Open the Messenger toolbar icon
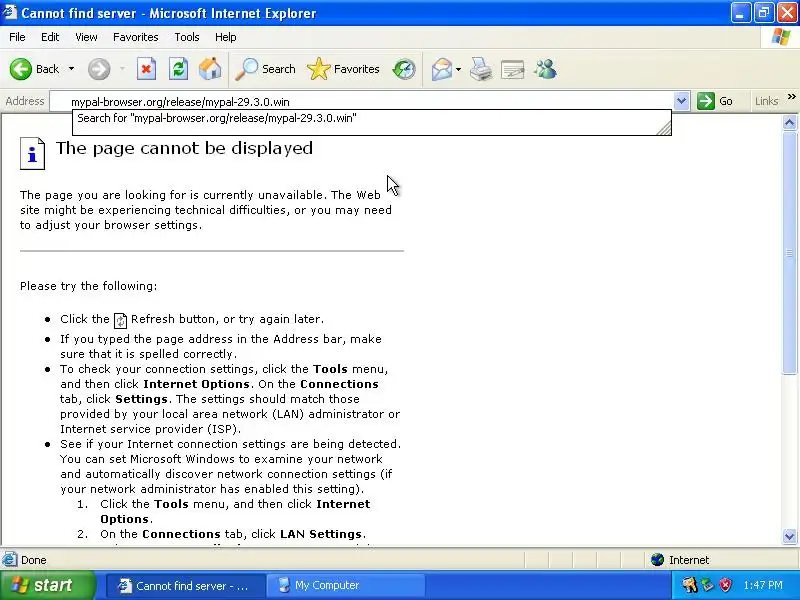This screenshot has width=800, height=600. click(545, 69)
